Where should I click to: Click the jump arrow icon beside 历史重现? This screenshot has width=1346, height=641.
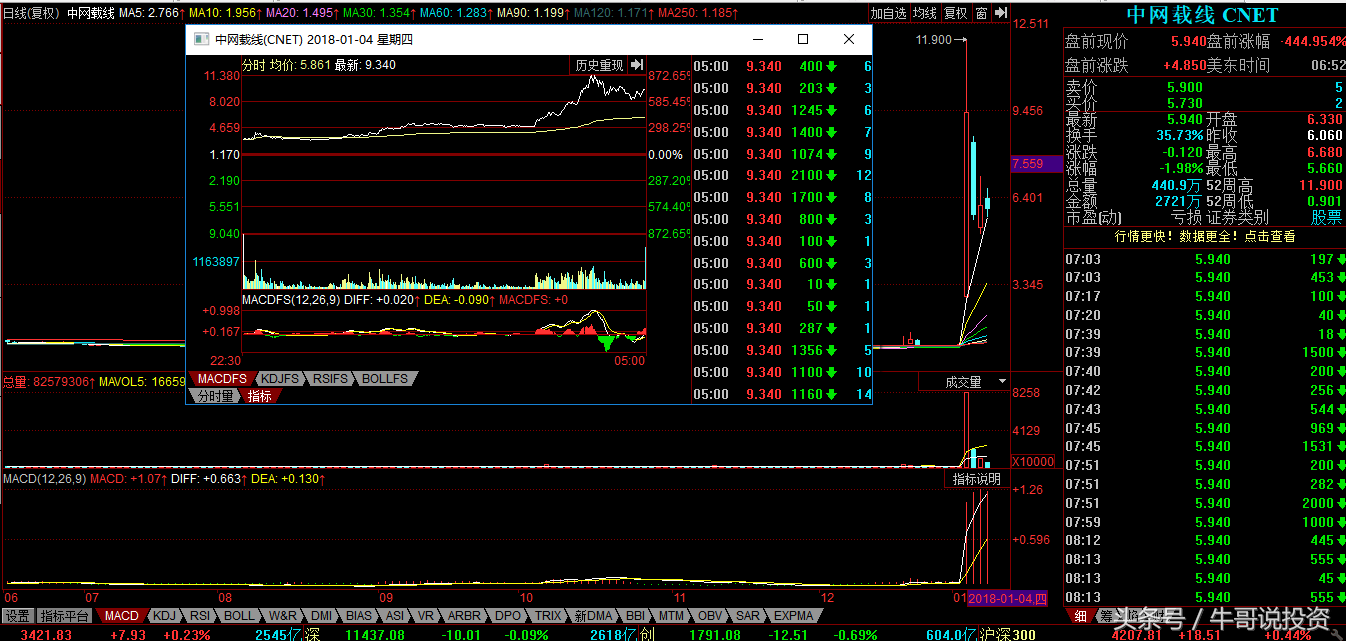tap(636, 65)
